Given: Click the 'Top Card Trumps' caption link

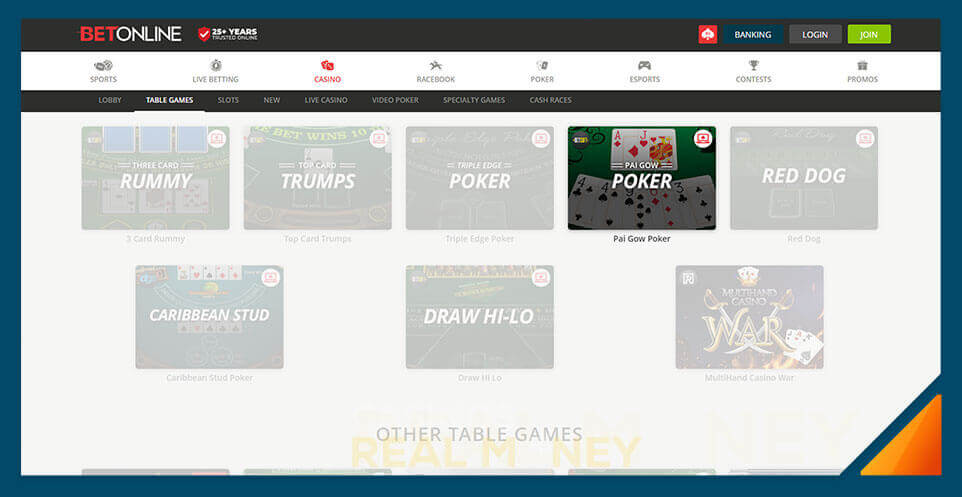Looking at the screenshot, I should point(317,239).
